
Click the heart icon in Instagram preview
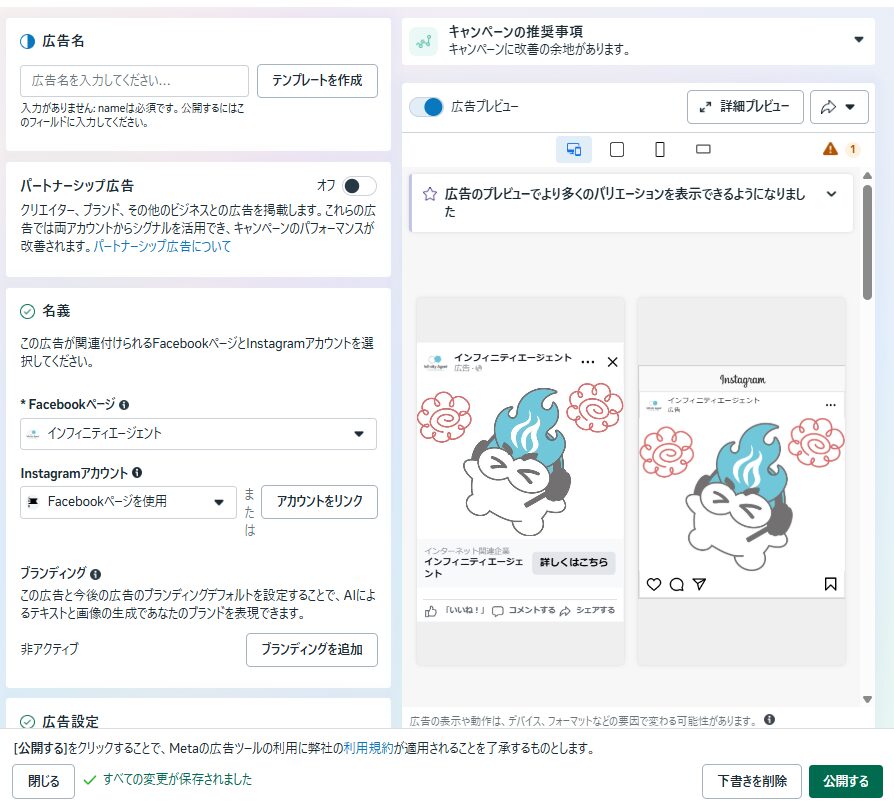click(x=653, y=584)
